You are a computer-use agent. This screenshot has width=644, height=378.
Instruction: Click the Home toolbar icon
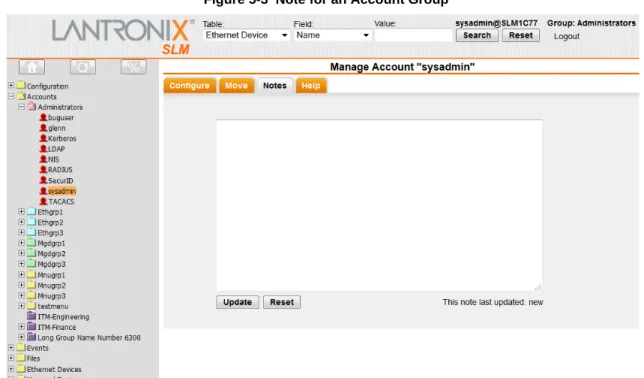pos(32,67)
